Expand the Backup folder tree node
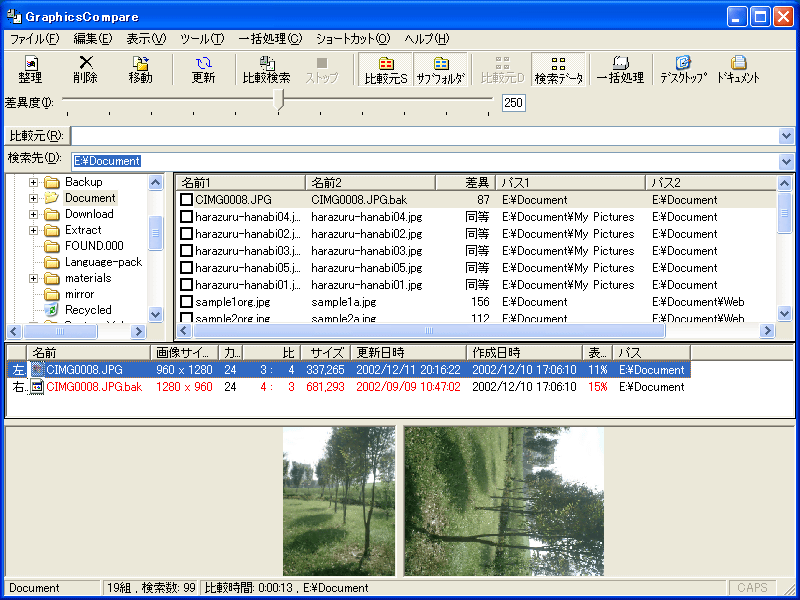The width and height of the screenshot is (800, 600). pyautogui.click(x=33, y=182)
